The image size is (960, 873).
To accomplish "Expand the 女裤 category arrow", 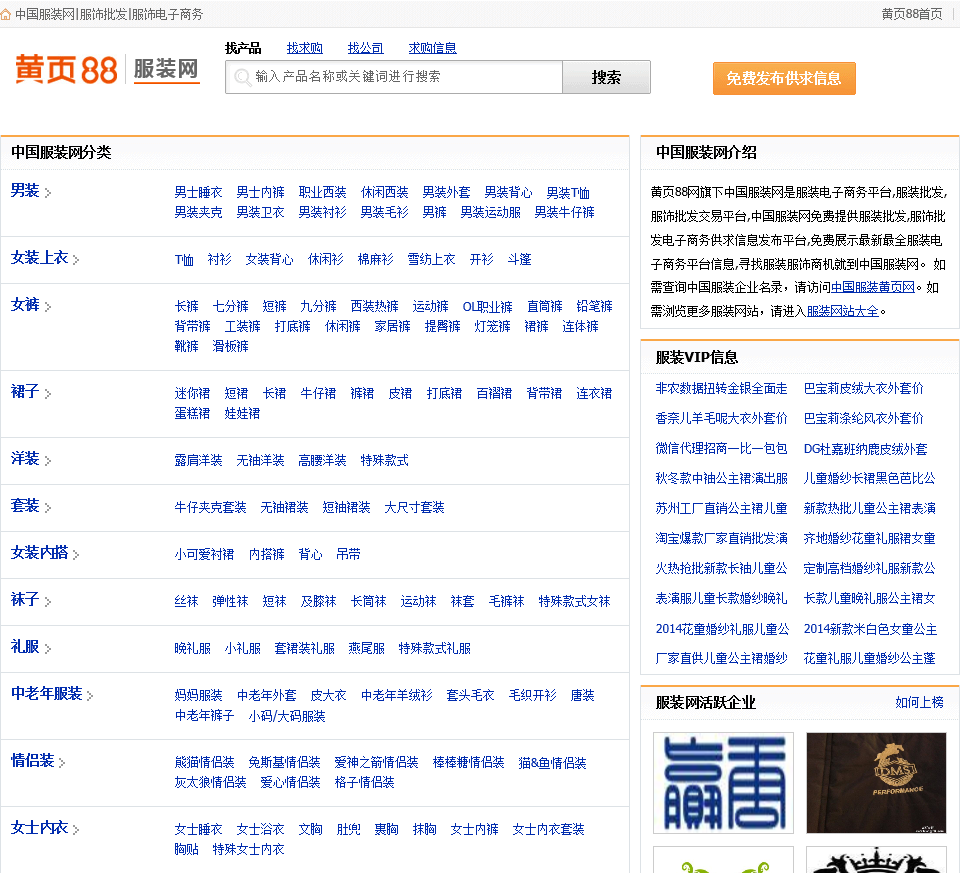I will coord(48,307).
